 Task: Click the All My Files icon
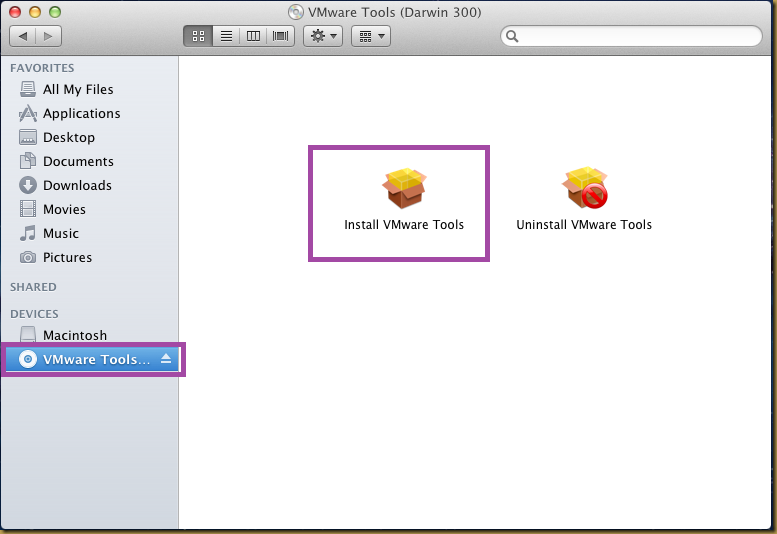pos(28,89)
